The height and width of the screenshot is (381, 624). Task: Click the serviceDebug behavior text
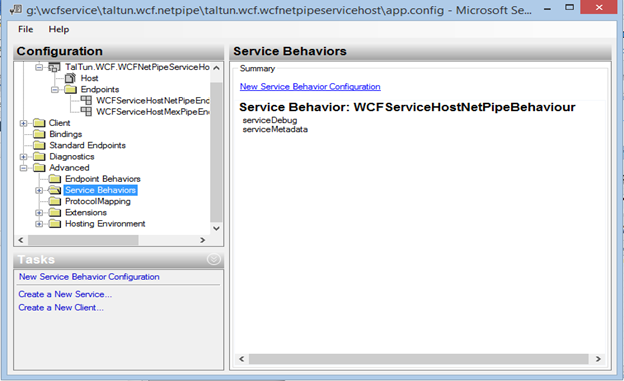[x=270, y=120]
